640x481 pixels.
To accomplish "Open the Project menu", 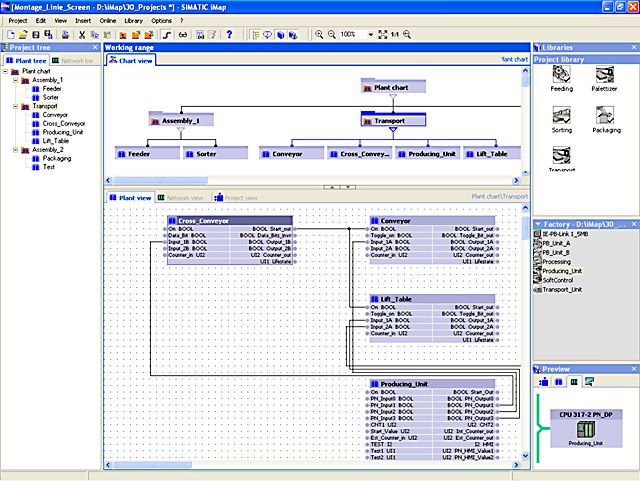I will 18,21.
